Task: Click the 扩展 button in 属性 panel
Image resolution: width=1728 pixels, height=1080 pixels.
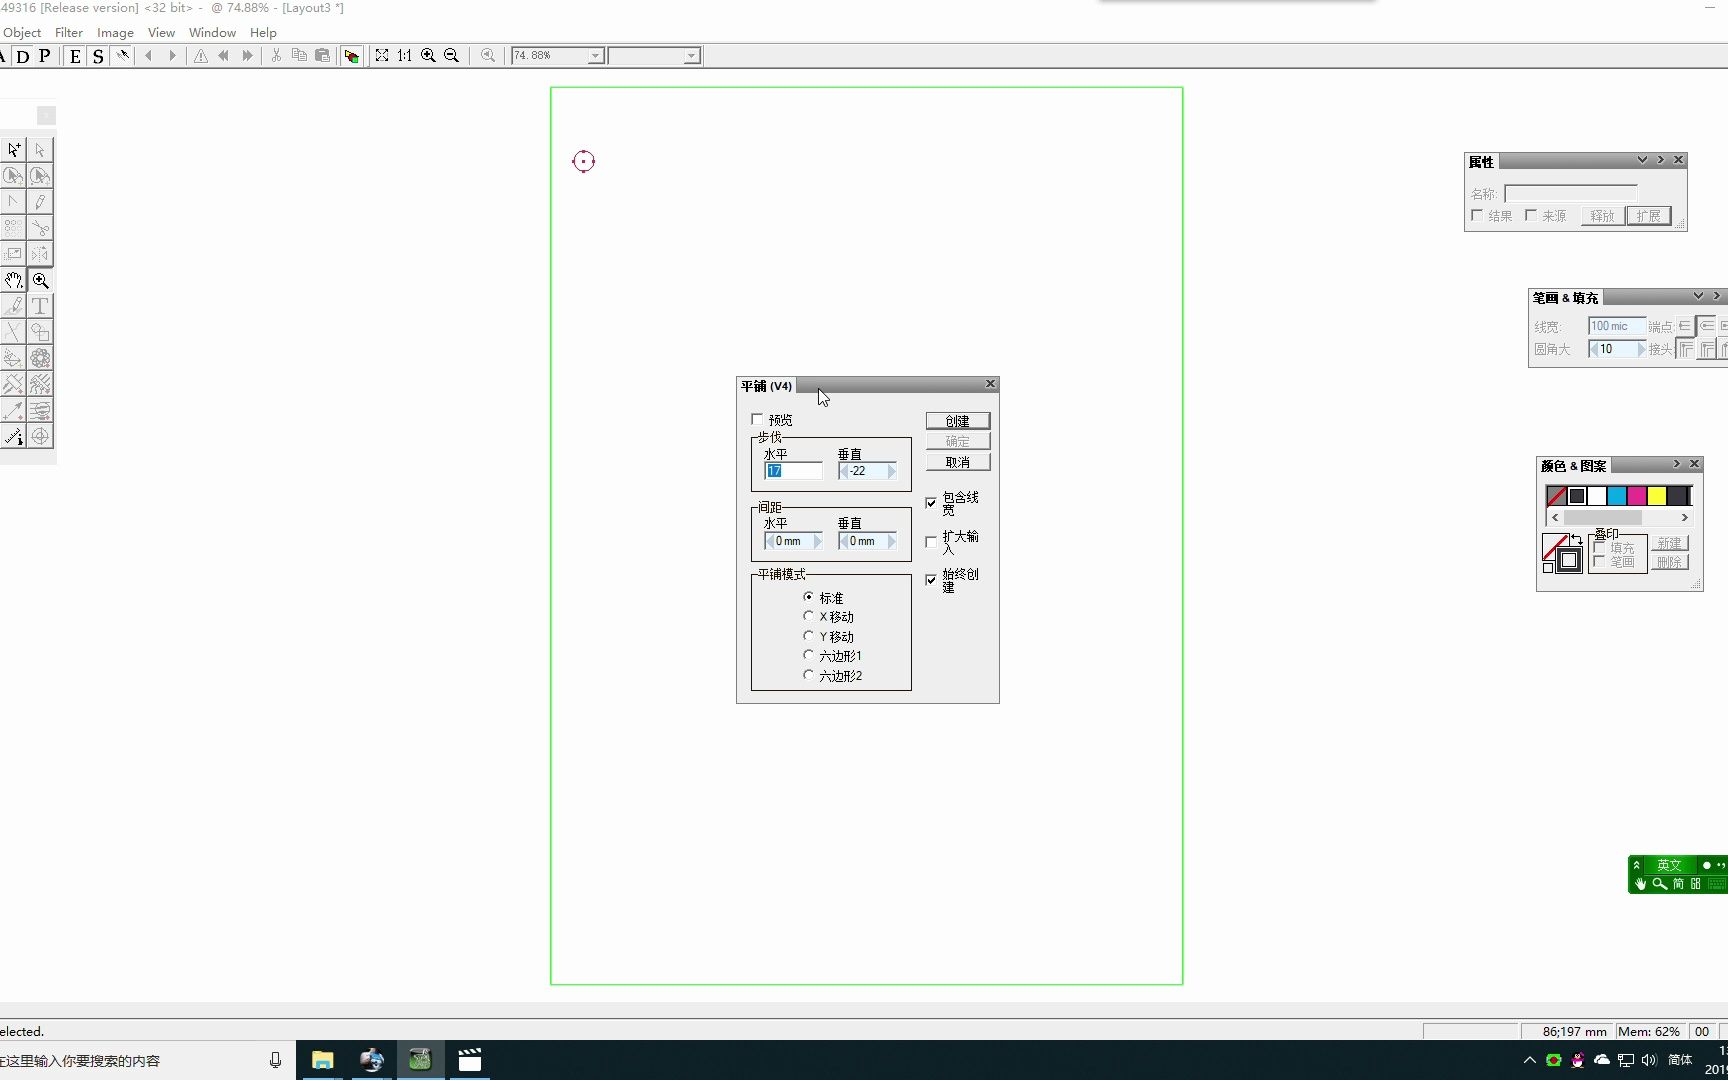Action: [x=1648, y=216]
